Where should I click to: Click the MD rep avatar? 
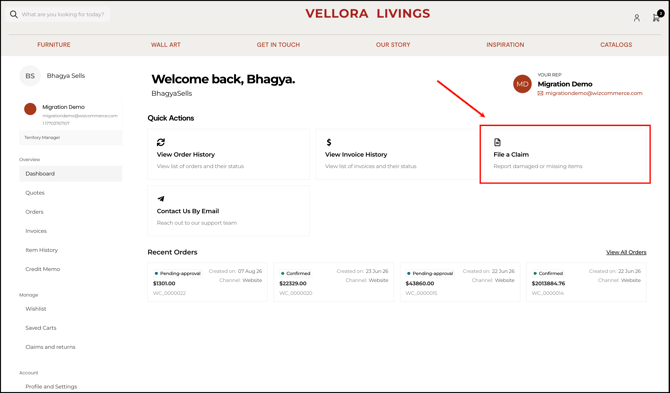[522, 84]
